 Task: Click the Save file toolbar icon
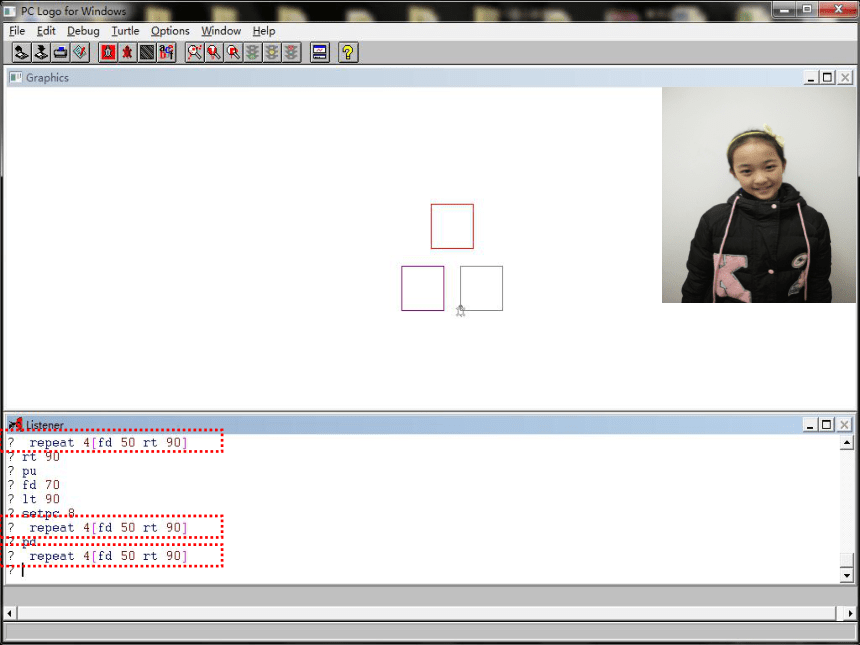click(41, 53)
